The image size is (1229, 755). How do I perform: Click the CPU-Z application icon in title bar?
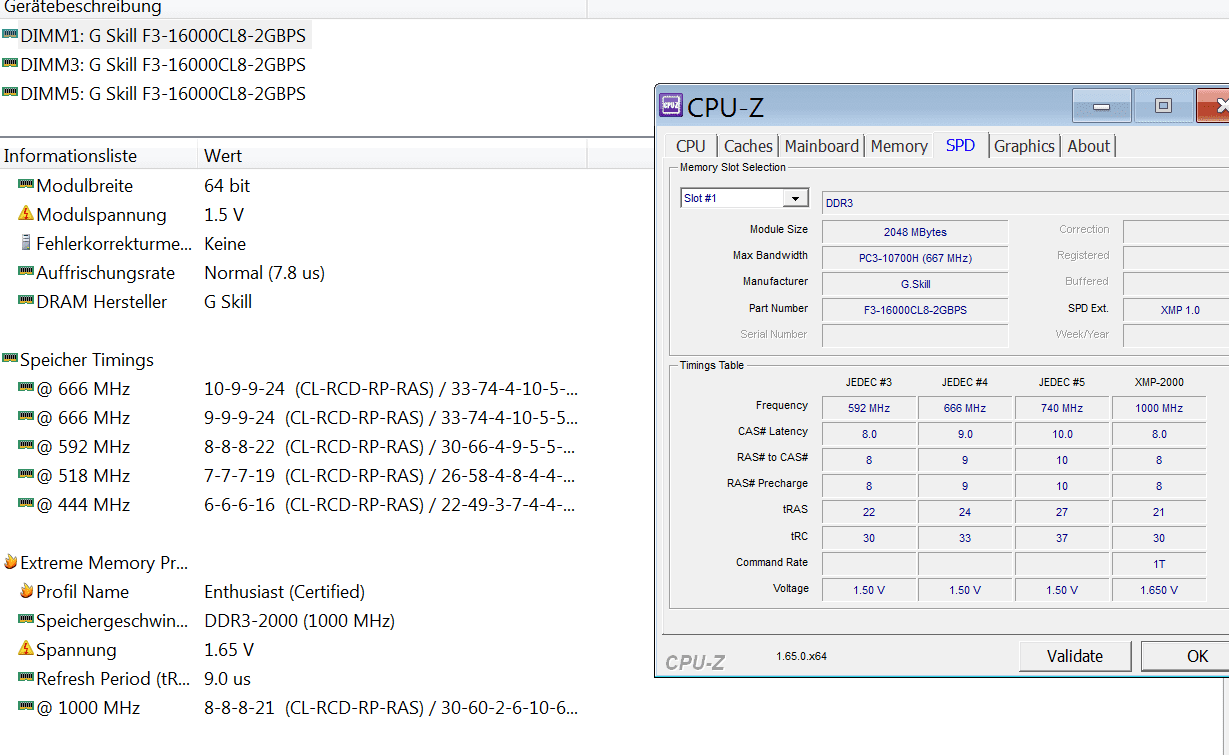point(670,105)
